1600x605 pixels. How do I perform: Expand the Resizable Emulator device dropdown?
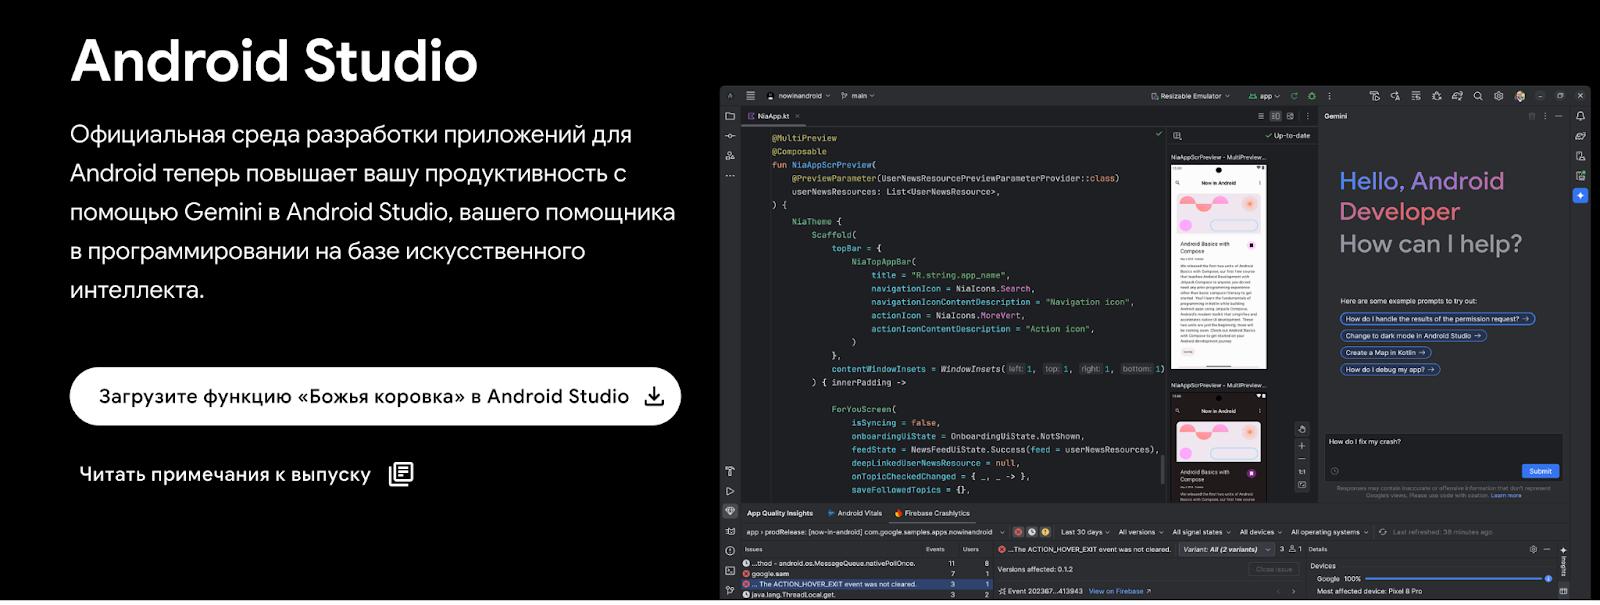tap(1190, 96)
